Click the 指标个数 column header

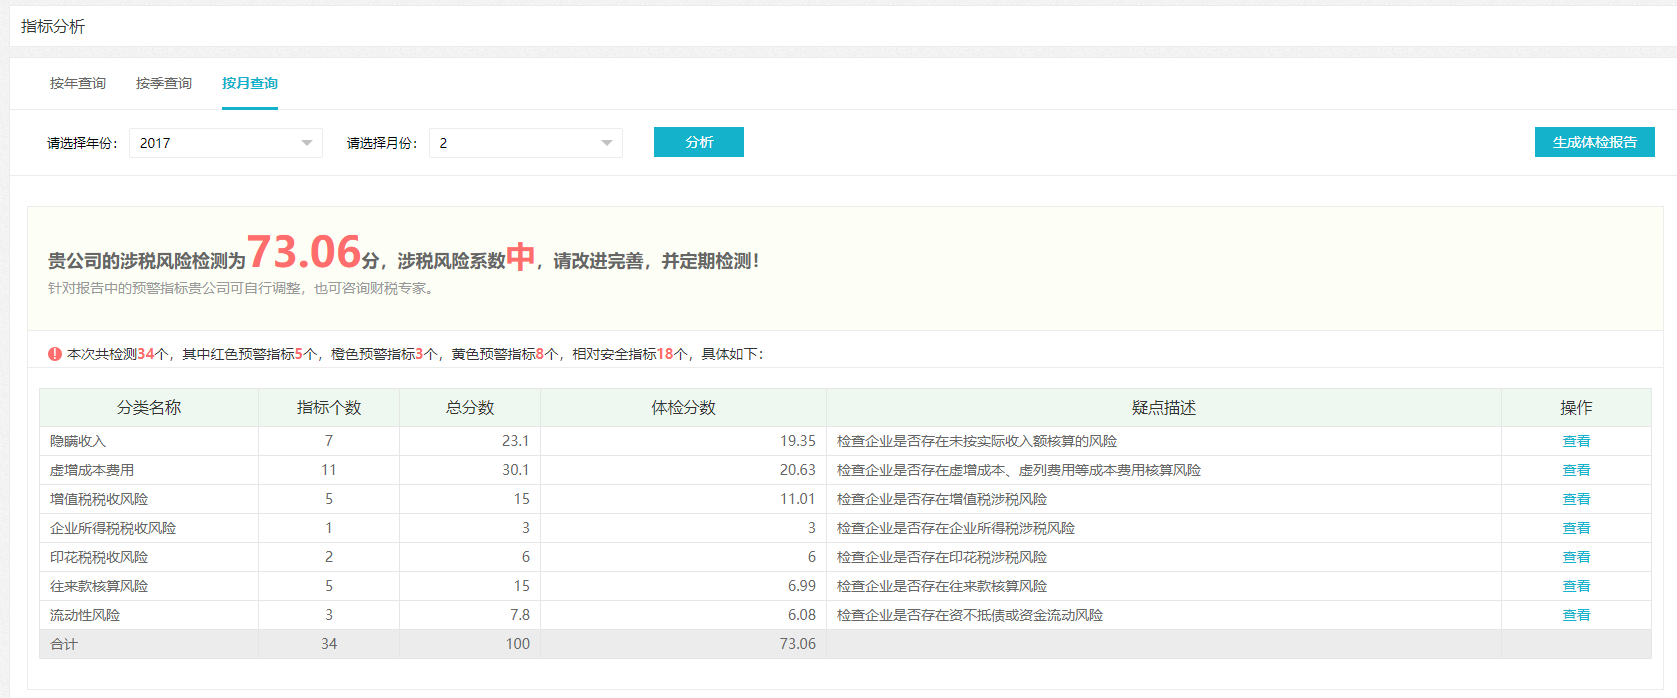[x=329, y=408]
